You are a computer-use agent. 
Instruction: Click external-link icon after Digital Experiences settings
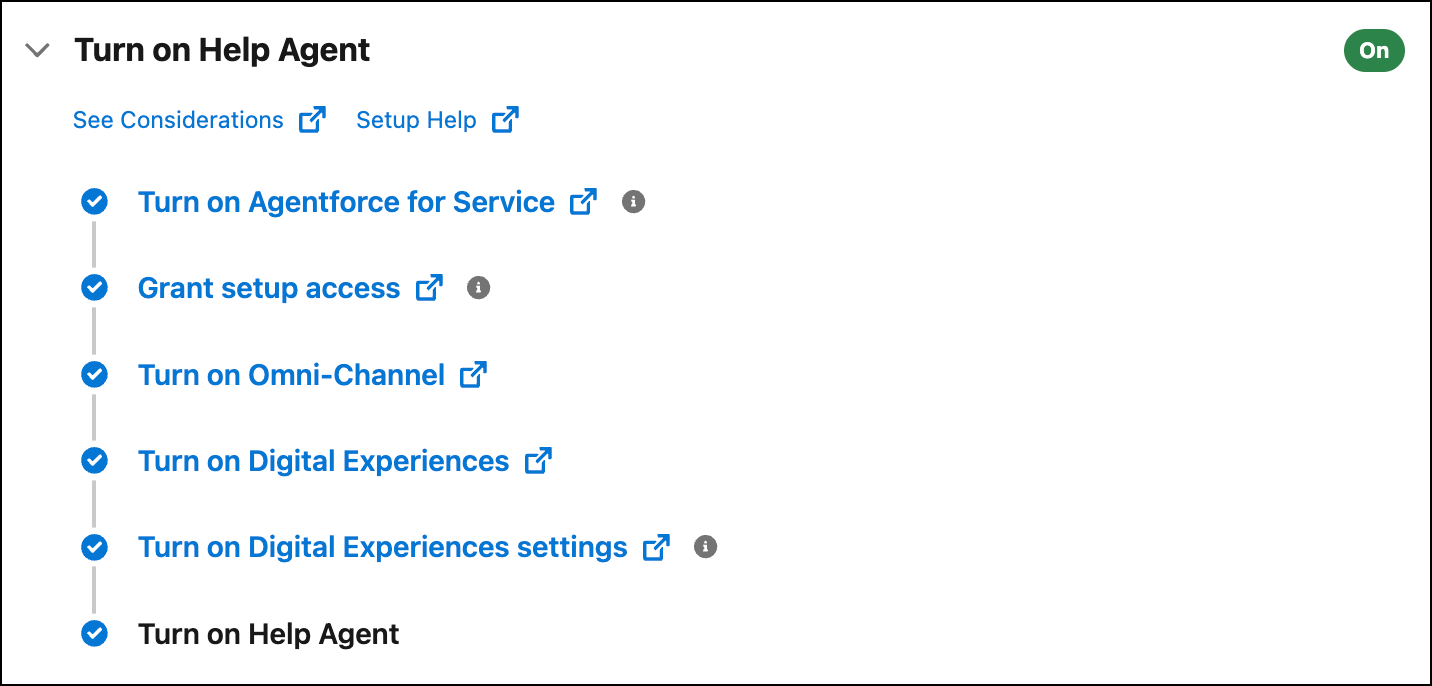pos(656,548)
